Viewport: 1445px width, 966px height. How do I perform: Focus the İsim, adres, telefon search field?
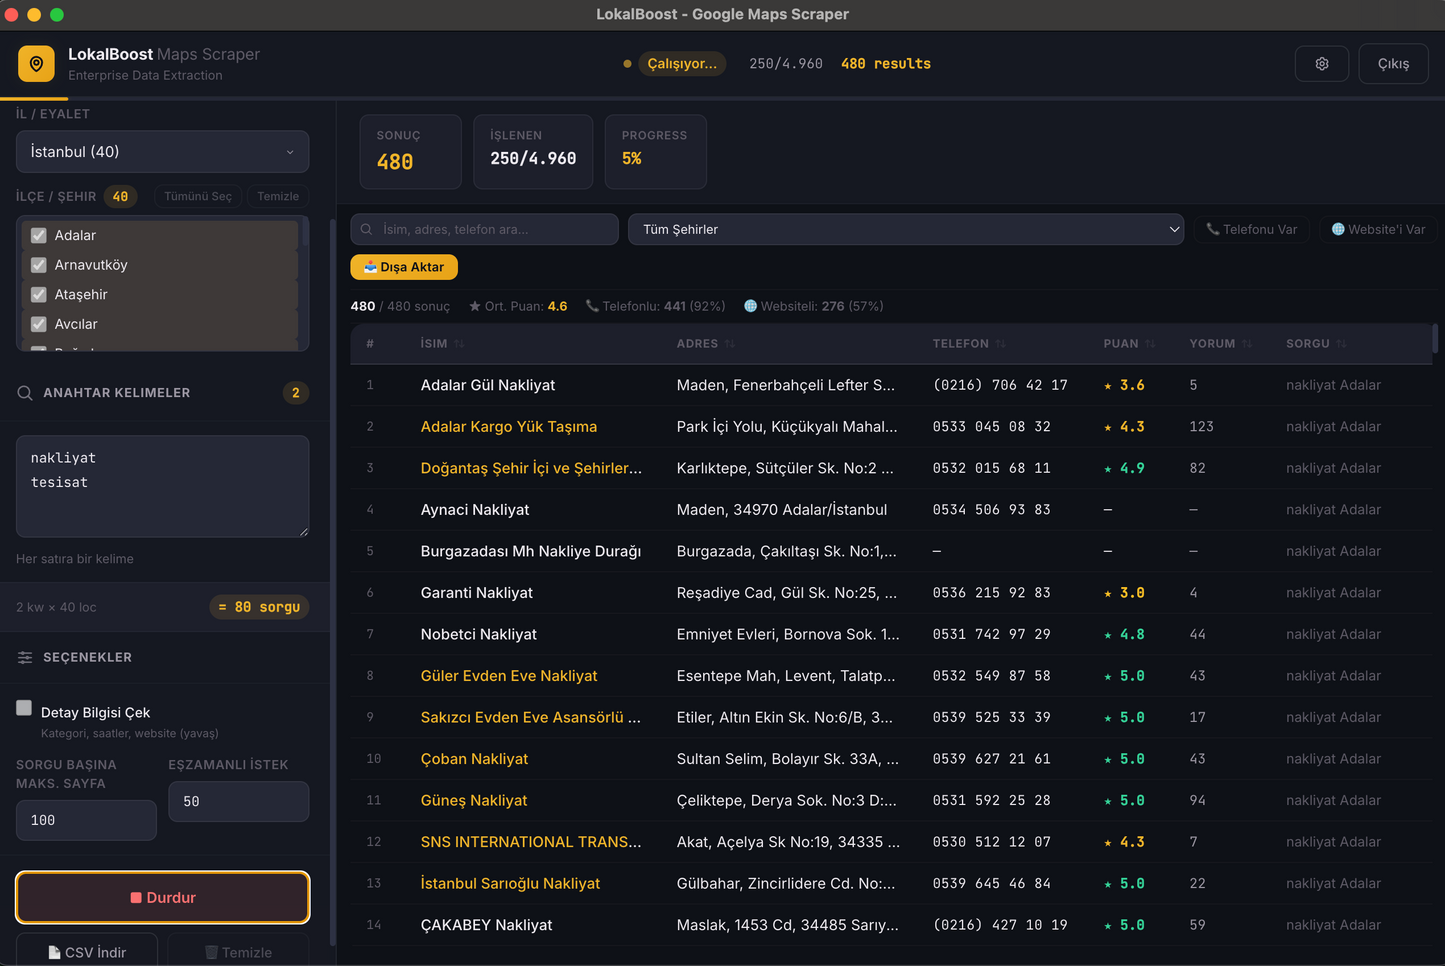click(484, 229)
